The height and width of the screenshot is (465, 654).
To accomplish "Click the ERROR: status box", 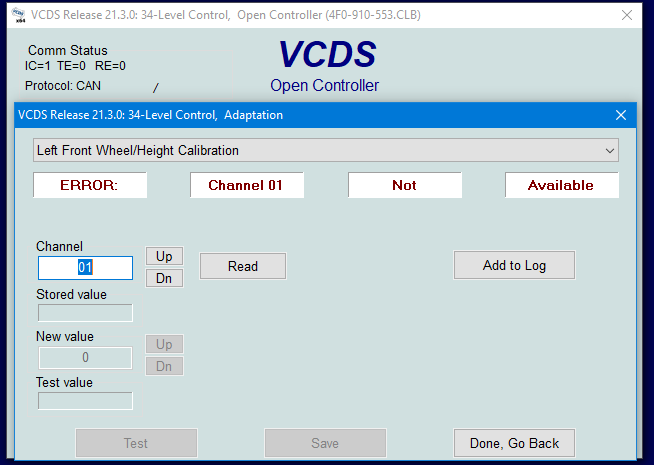I will [x=90, y=185].
